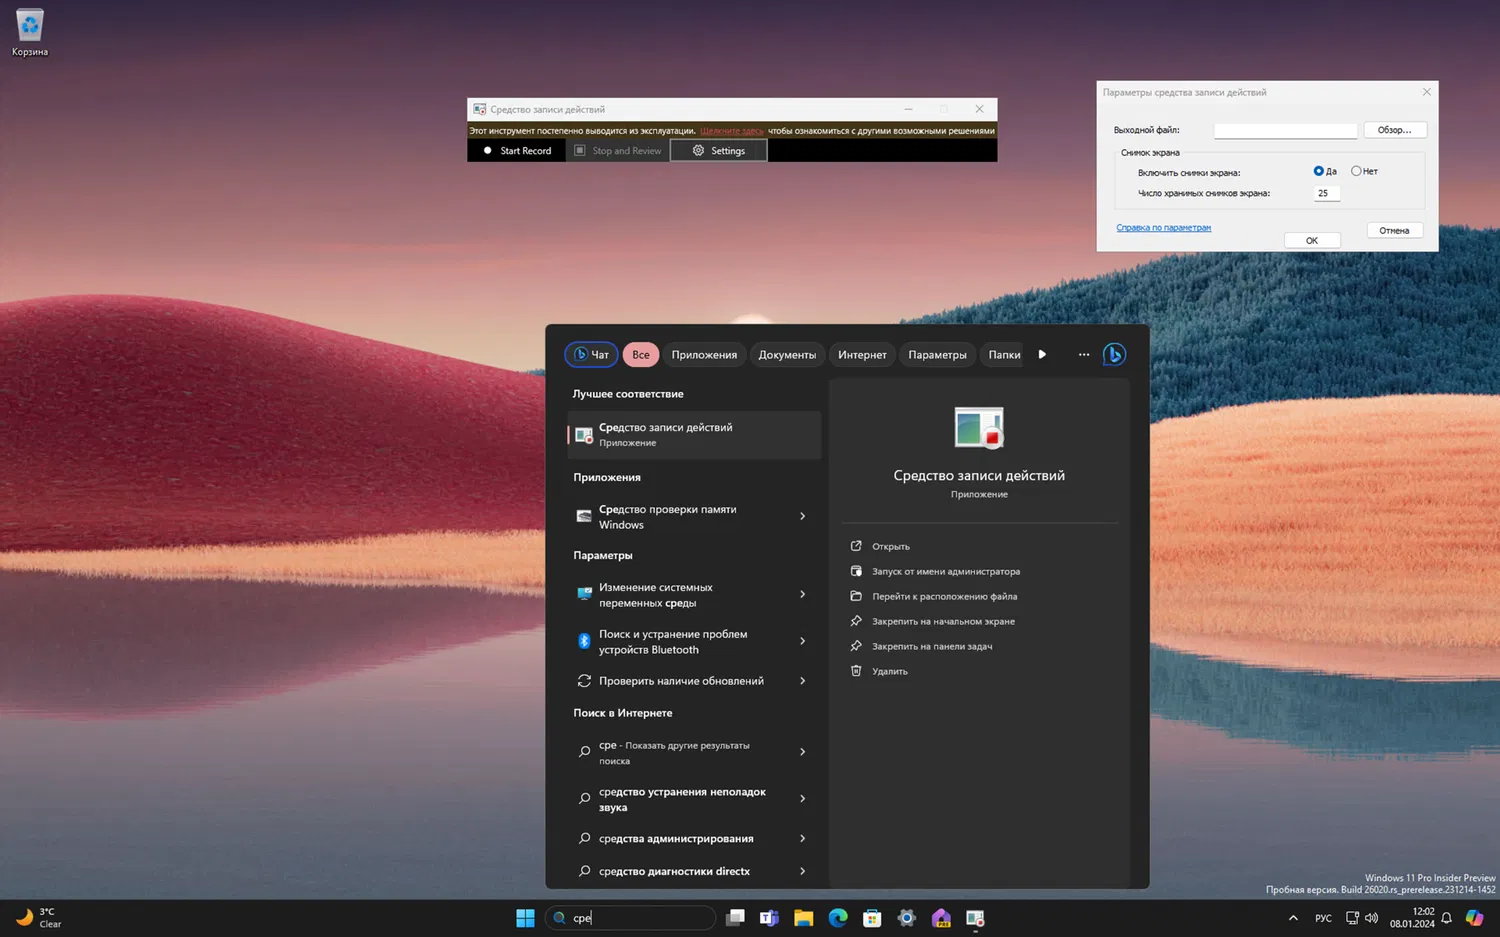
Task: Expand the средство устранения неполадок звука chevron
Action: pos(802,799)
